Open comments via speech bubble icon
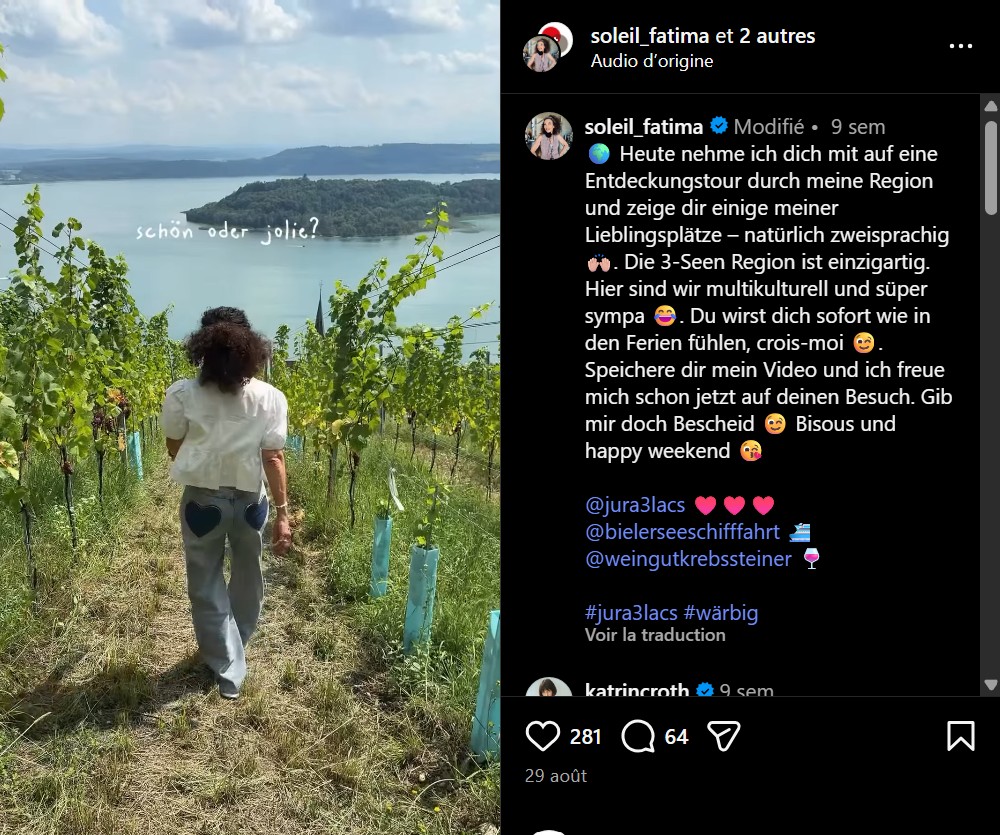The height and width of the screenshot is (835, 1000). [x=638, y=736]
